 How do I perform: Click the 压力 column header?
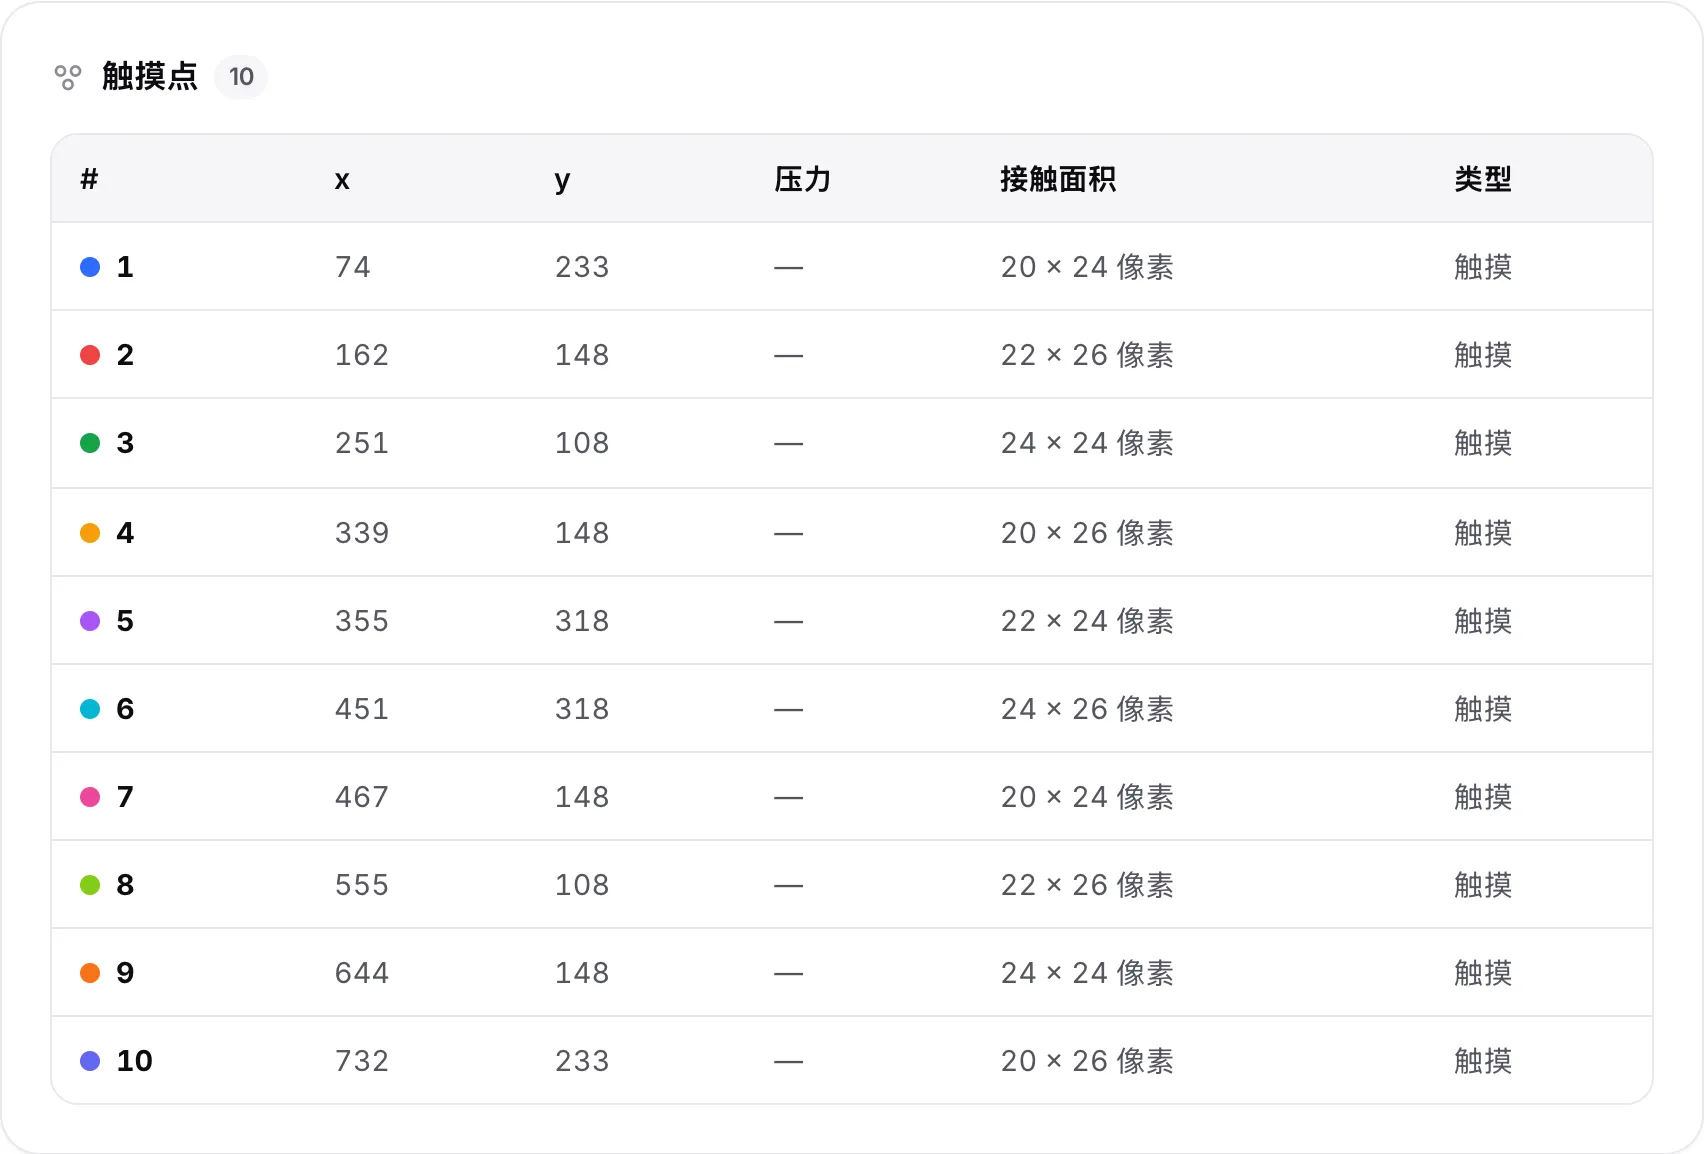(802, 179)
